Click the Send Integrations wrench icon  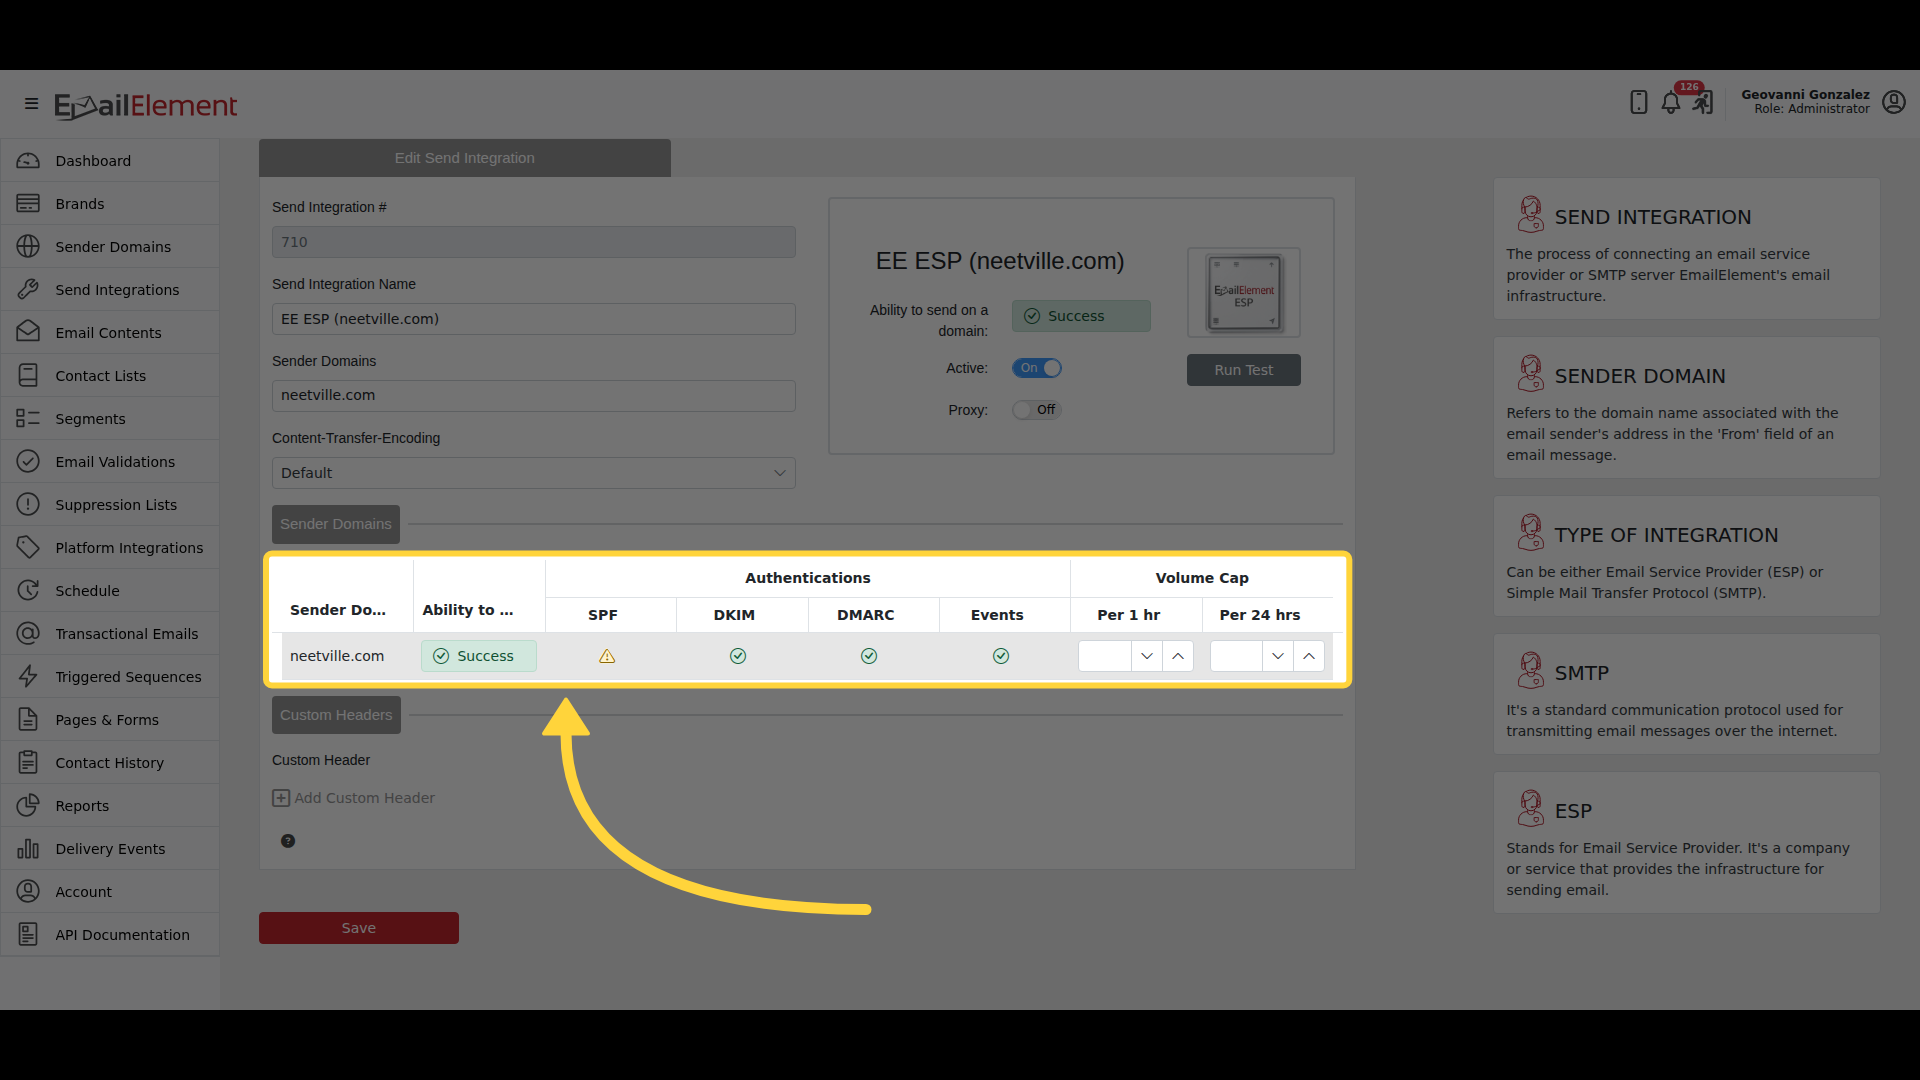(28, 290)
